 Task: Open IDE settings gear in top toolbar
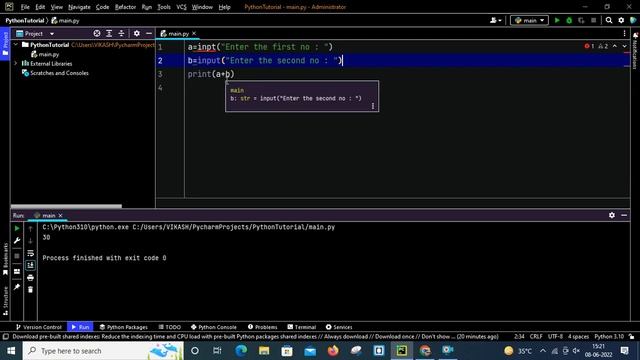[621, 20]
